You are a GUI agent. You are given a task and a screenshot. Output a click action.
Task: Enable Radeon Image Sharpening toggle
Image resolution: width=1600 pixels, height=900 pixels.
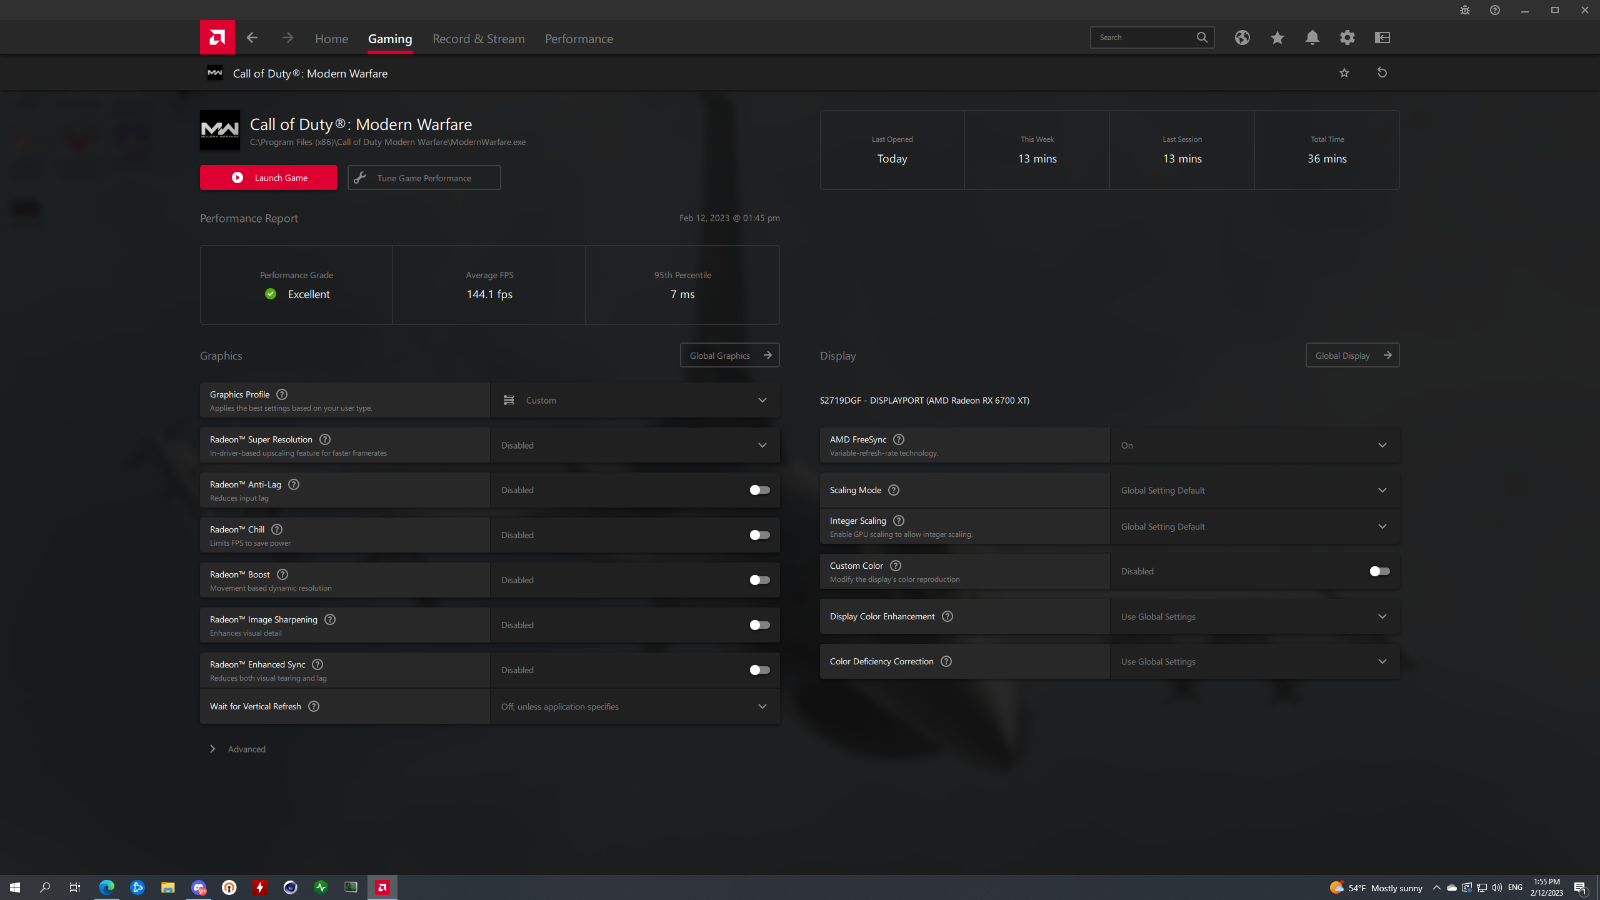click(x=760, y=625)
